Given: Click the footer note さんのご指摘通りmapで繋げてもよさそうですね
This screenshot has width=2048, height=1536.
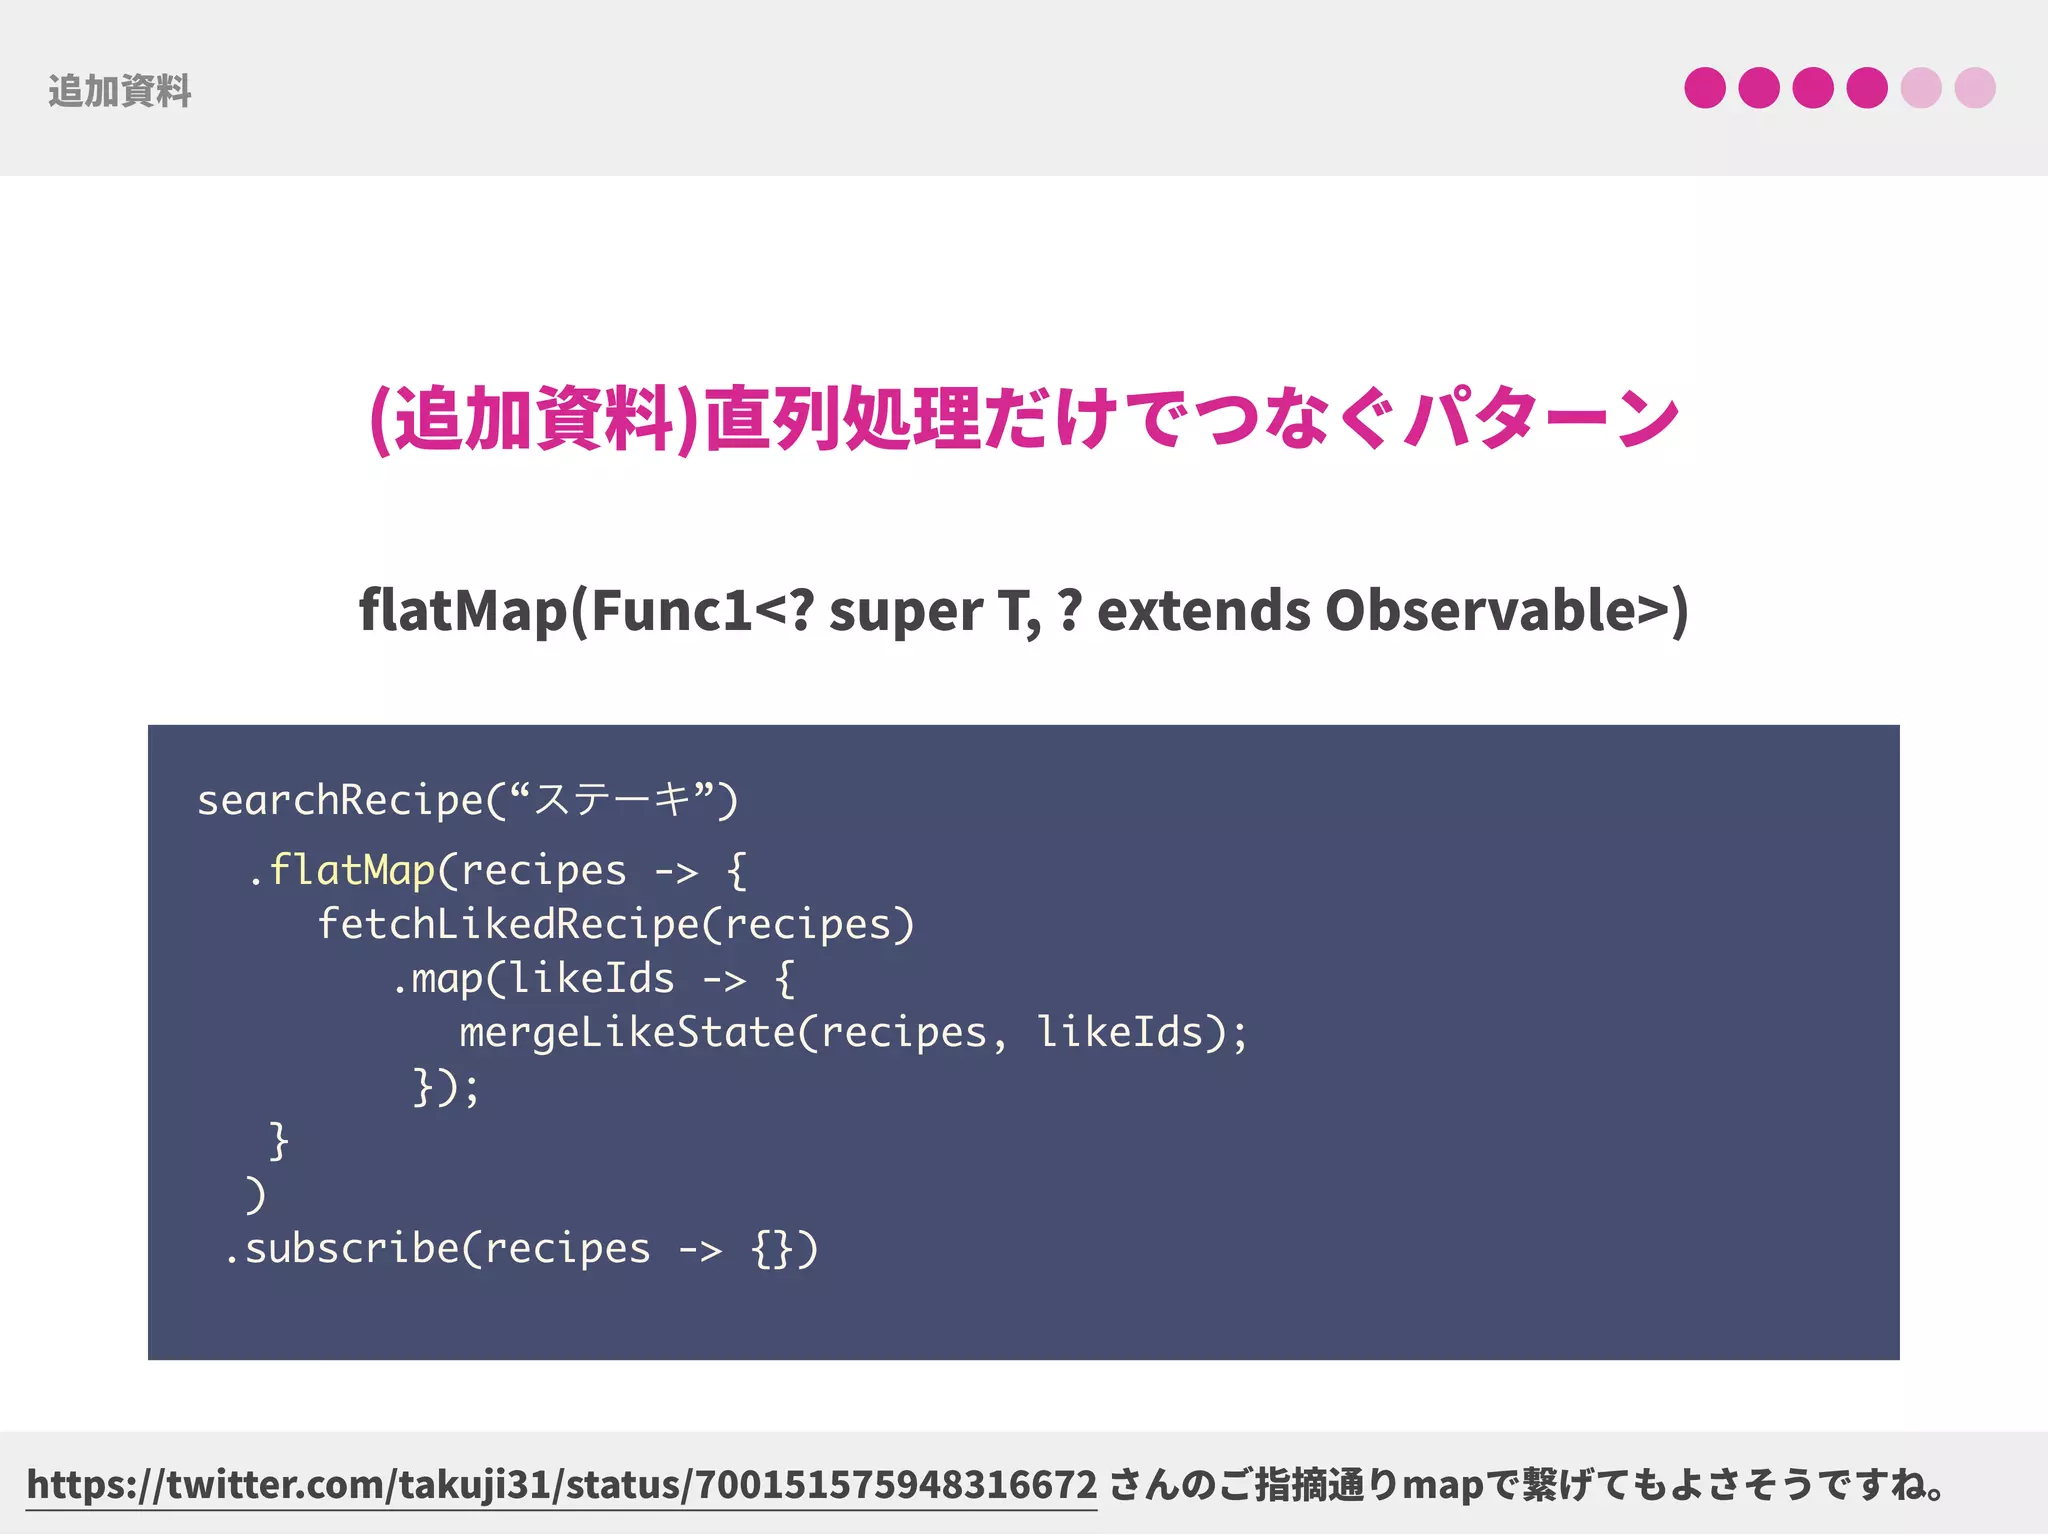Looking at the screenshot, I should pos(1529,1484).
